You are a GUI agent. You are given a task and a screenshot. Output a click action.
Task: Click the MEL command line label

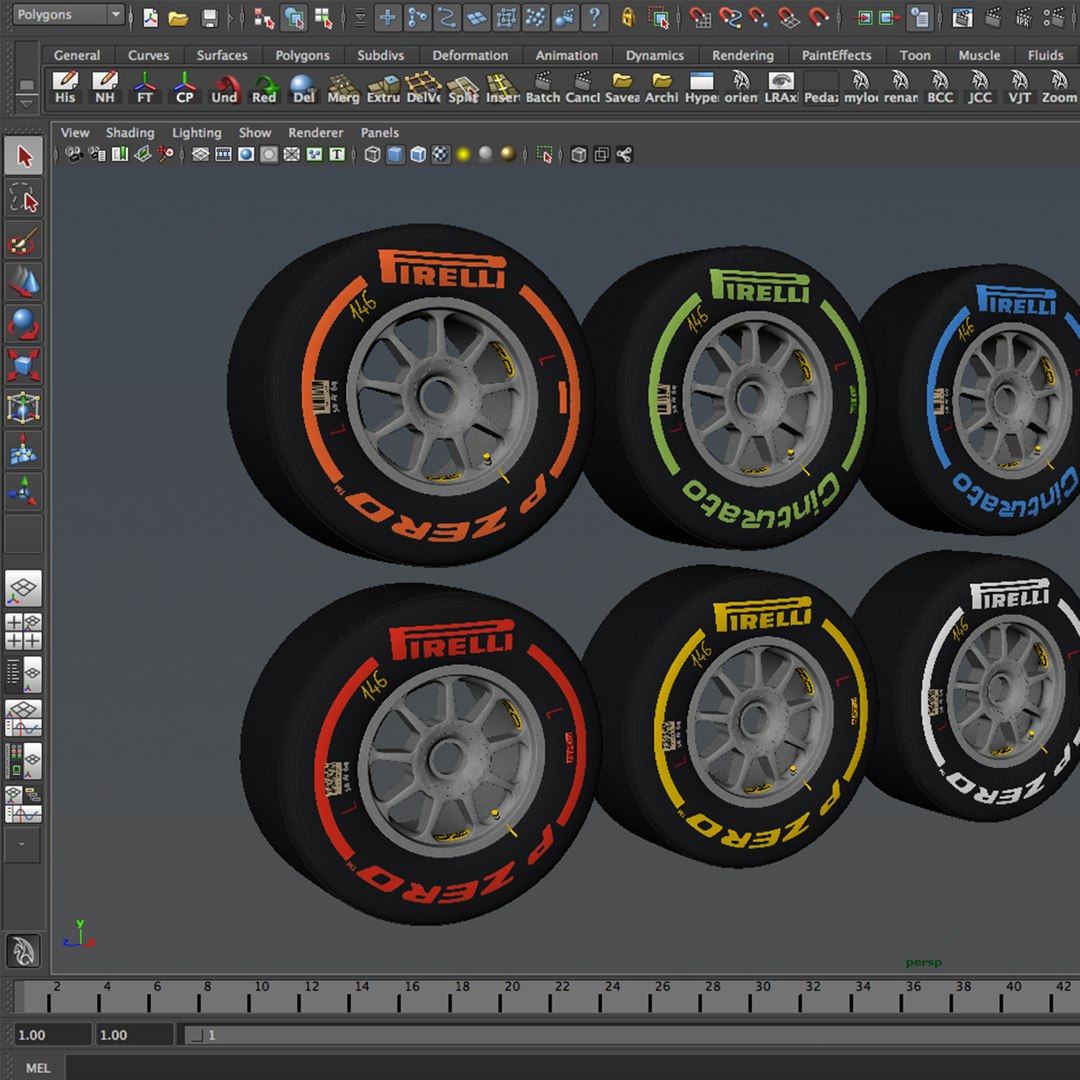[38, 1068]
